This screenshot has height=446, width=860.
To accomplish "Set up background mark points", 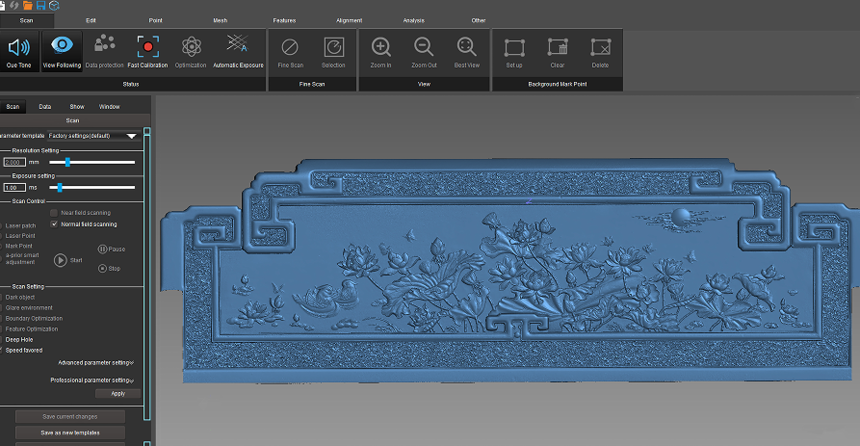I will (514, 48).
